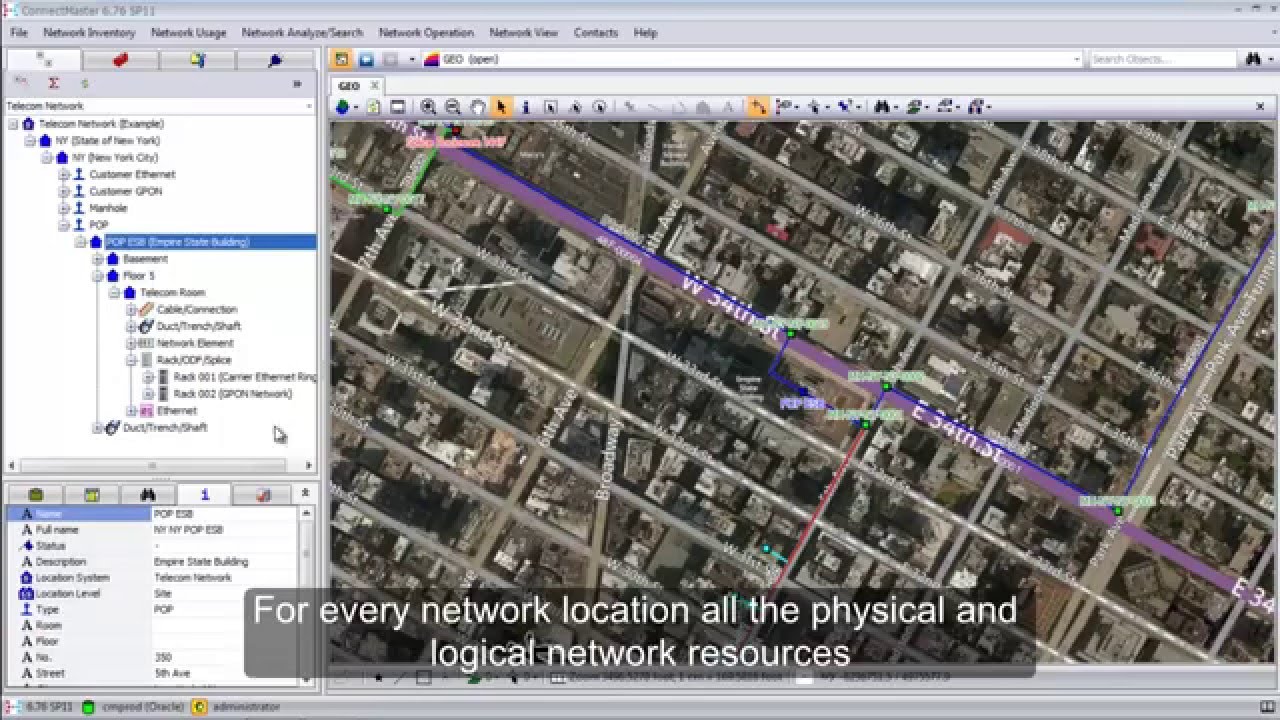Viewport: 1280px width, 720px height.
Task: Click the highlighted orange routing tool icon
Action: pyautogui.click(x=758, y=107)
